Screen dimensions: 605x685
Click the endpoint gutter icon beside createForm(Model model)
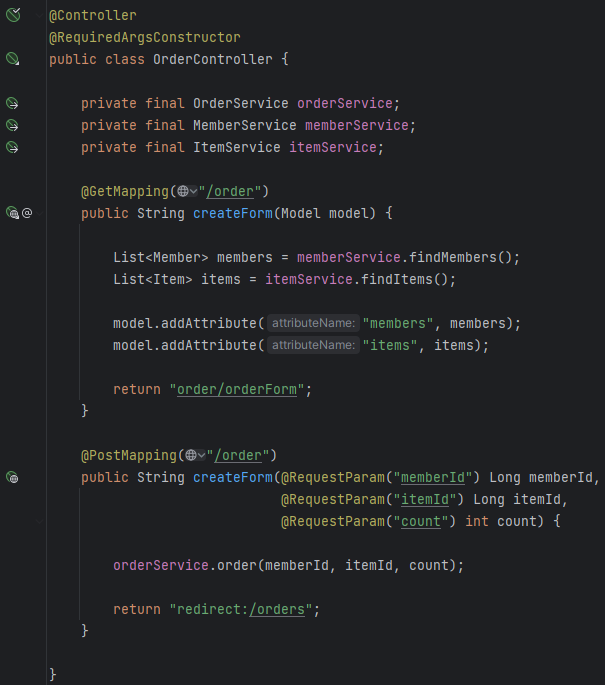pos(13,213)
